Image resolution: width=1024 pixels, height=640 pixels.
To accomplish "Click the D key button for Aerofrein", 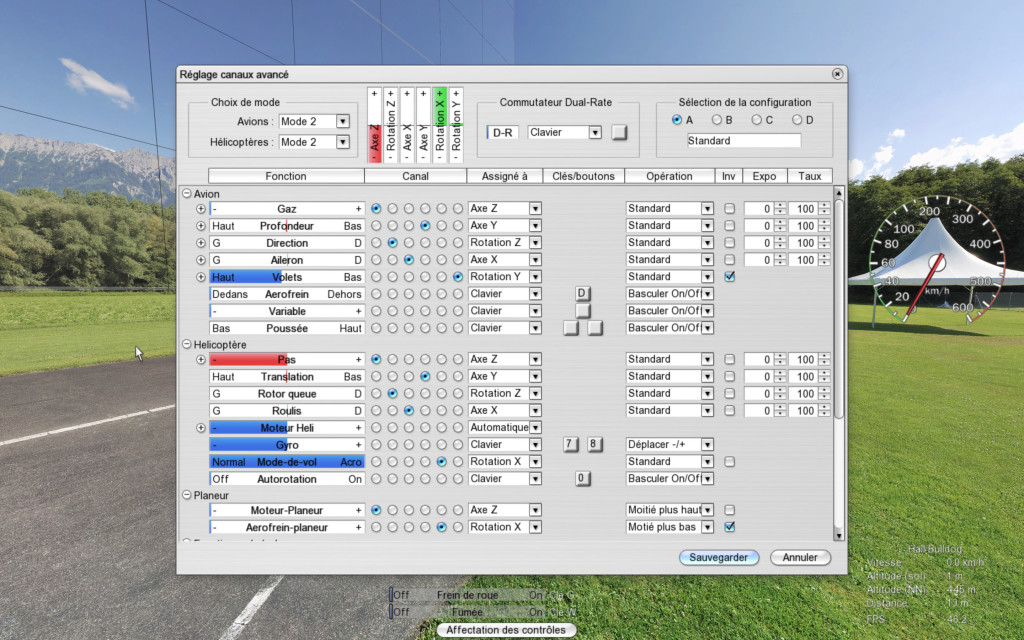I will 582,294.
